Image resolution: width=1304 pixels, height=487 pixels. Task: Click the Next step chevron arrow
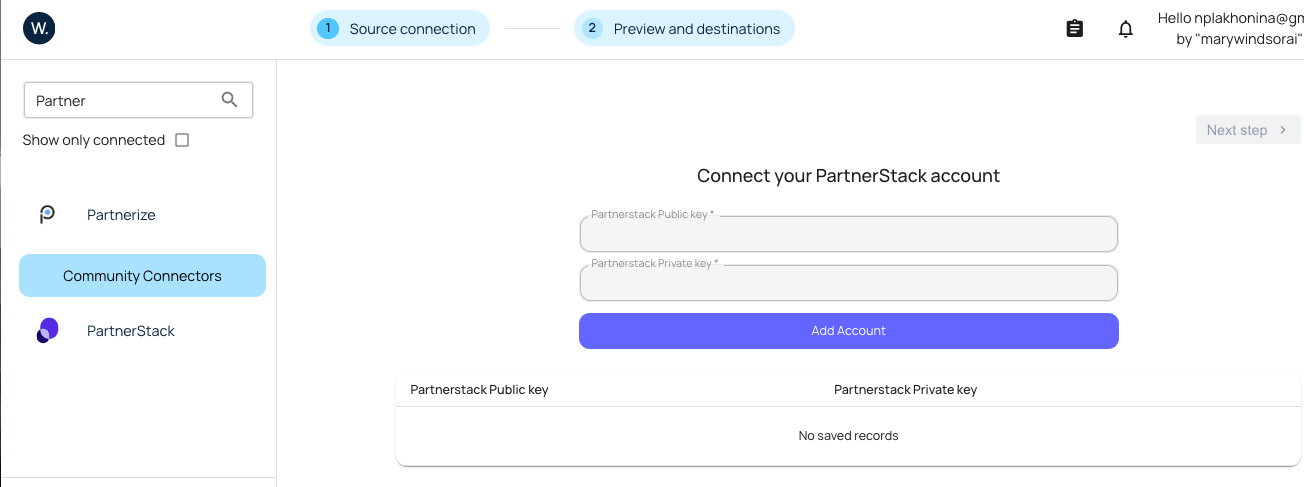1283,130
